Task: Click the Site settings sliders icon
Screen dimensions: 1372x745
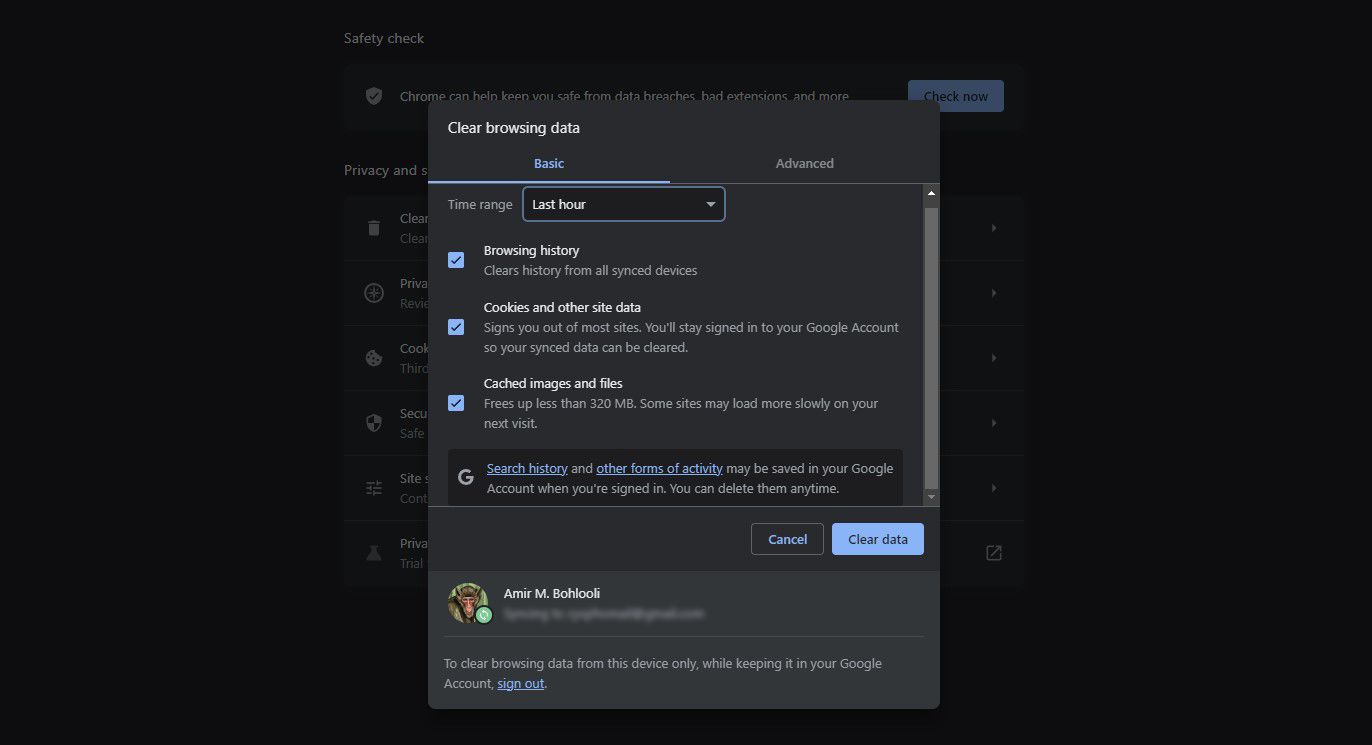Action: coord(373,487)
